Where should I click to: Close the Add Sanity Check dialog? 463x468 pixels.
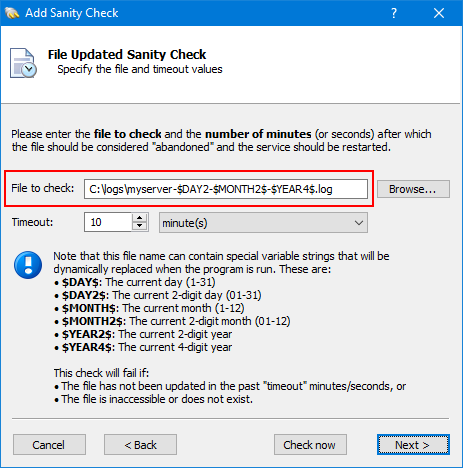439,13
